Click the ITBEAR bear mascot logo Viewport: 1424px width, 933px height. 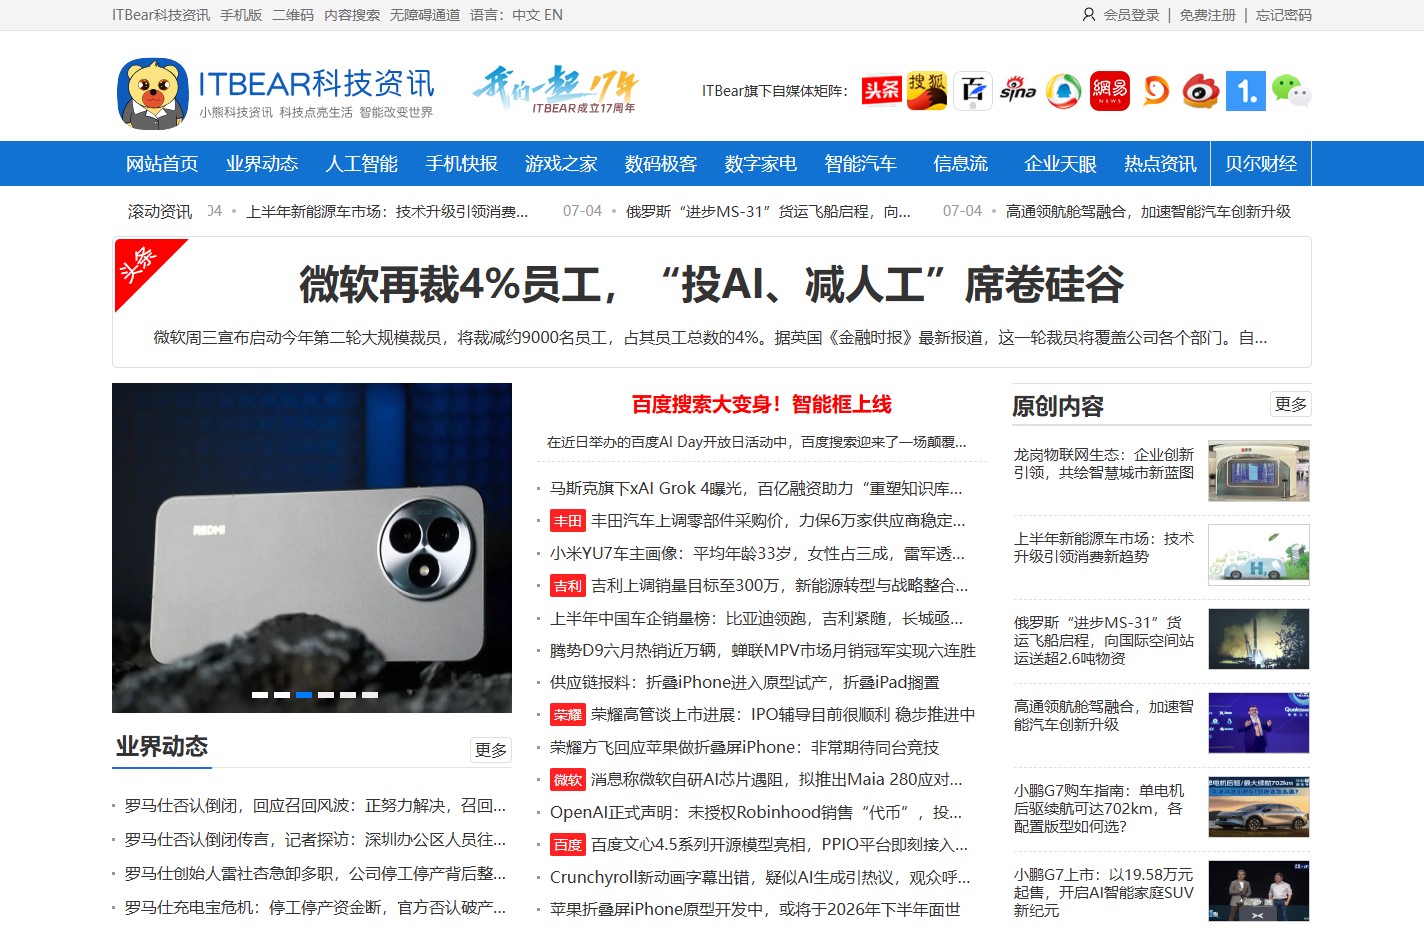153,93
